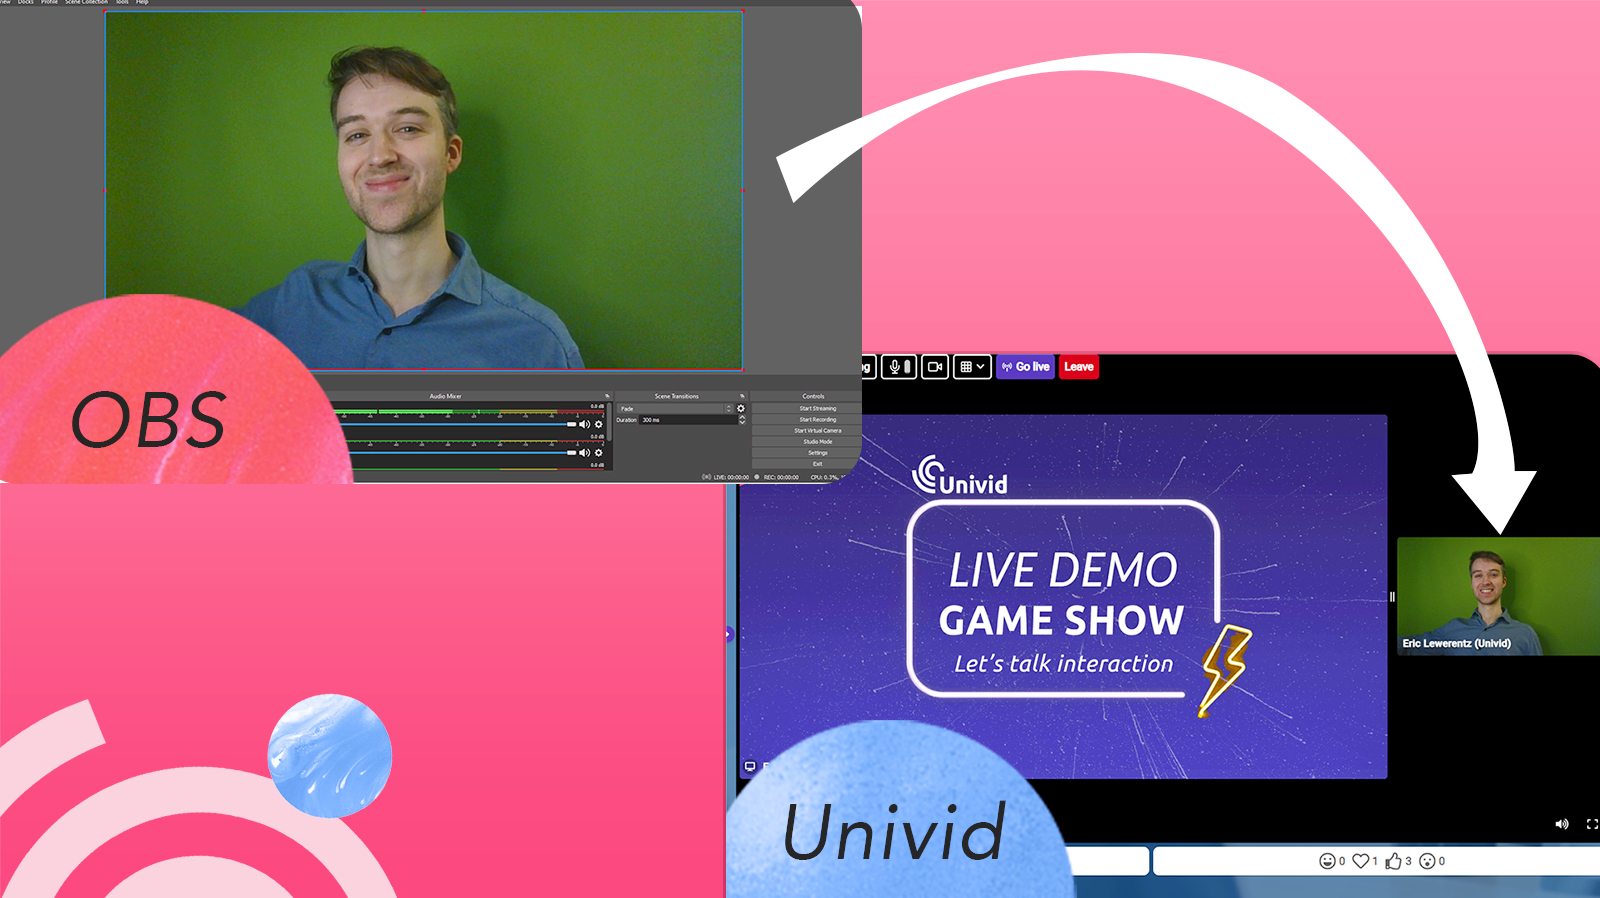The width and height of the screenshot is (1600, 898).
Task: Mute the second Audio Mixer channel
Action: [x=584, y=453]
